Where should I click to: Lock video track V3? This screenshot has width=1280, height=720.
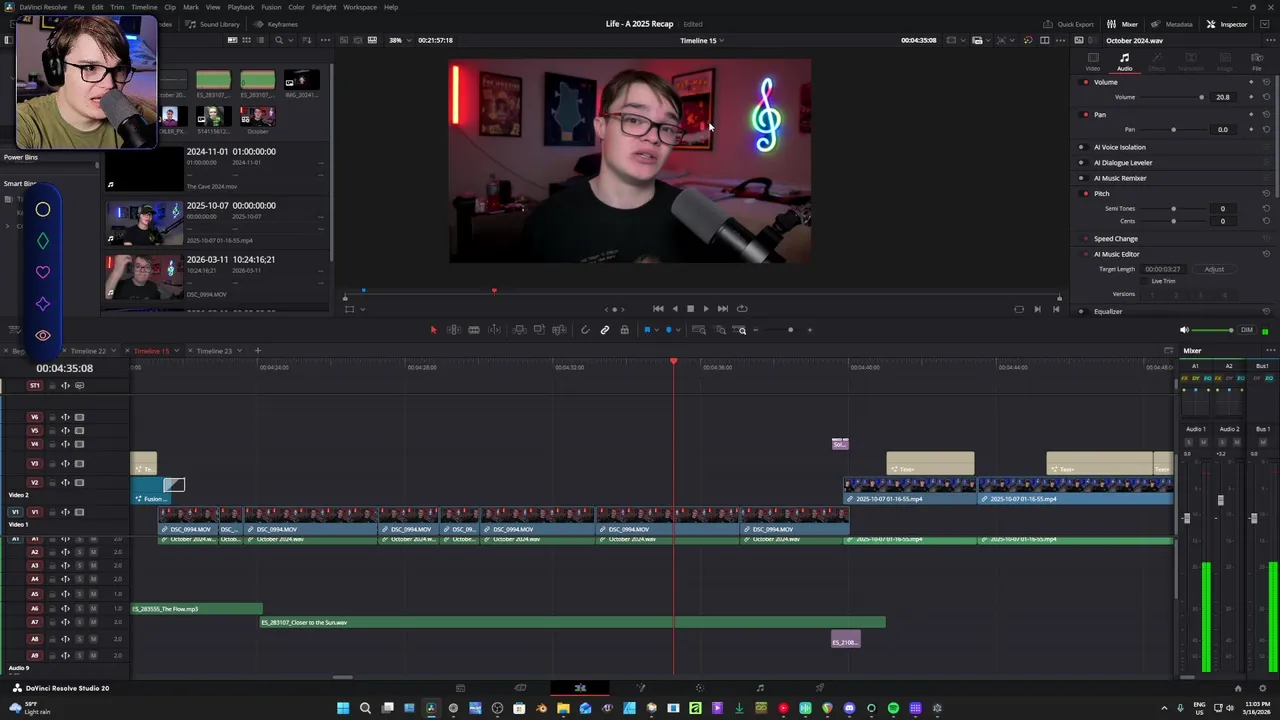click(x=52, y=463)
